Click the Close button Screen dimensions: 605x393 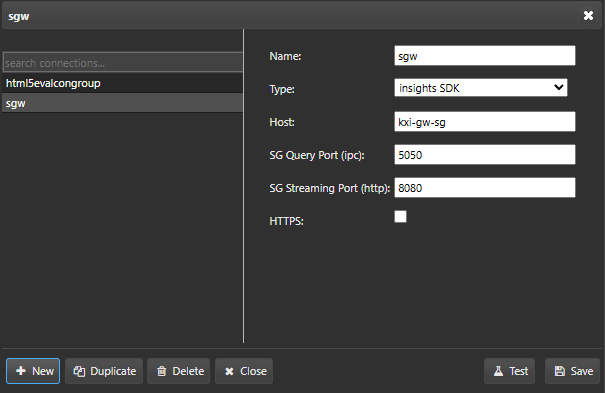[x=244, y=371]
